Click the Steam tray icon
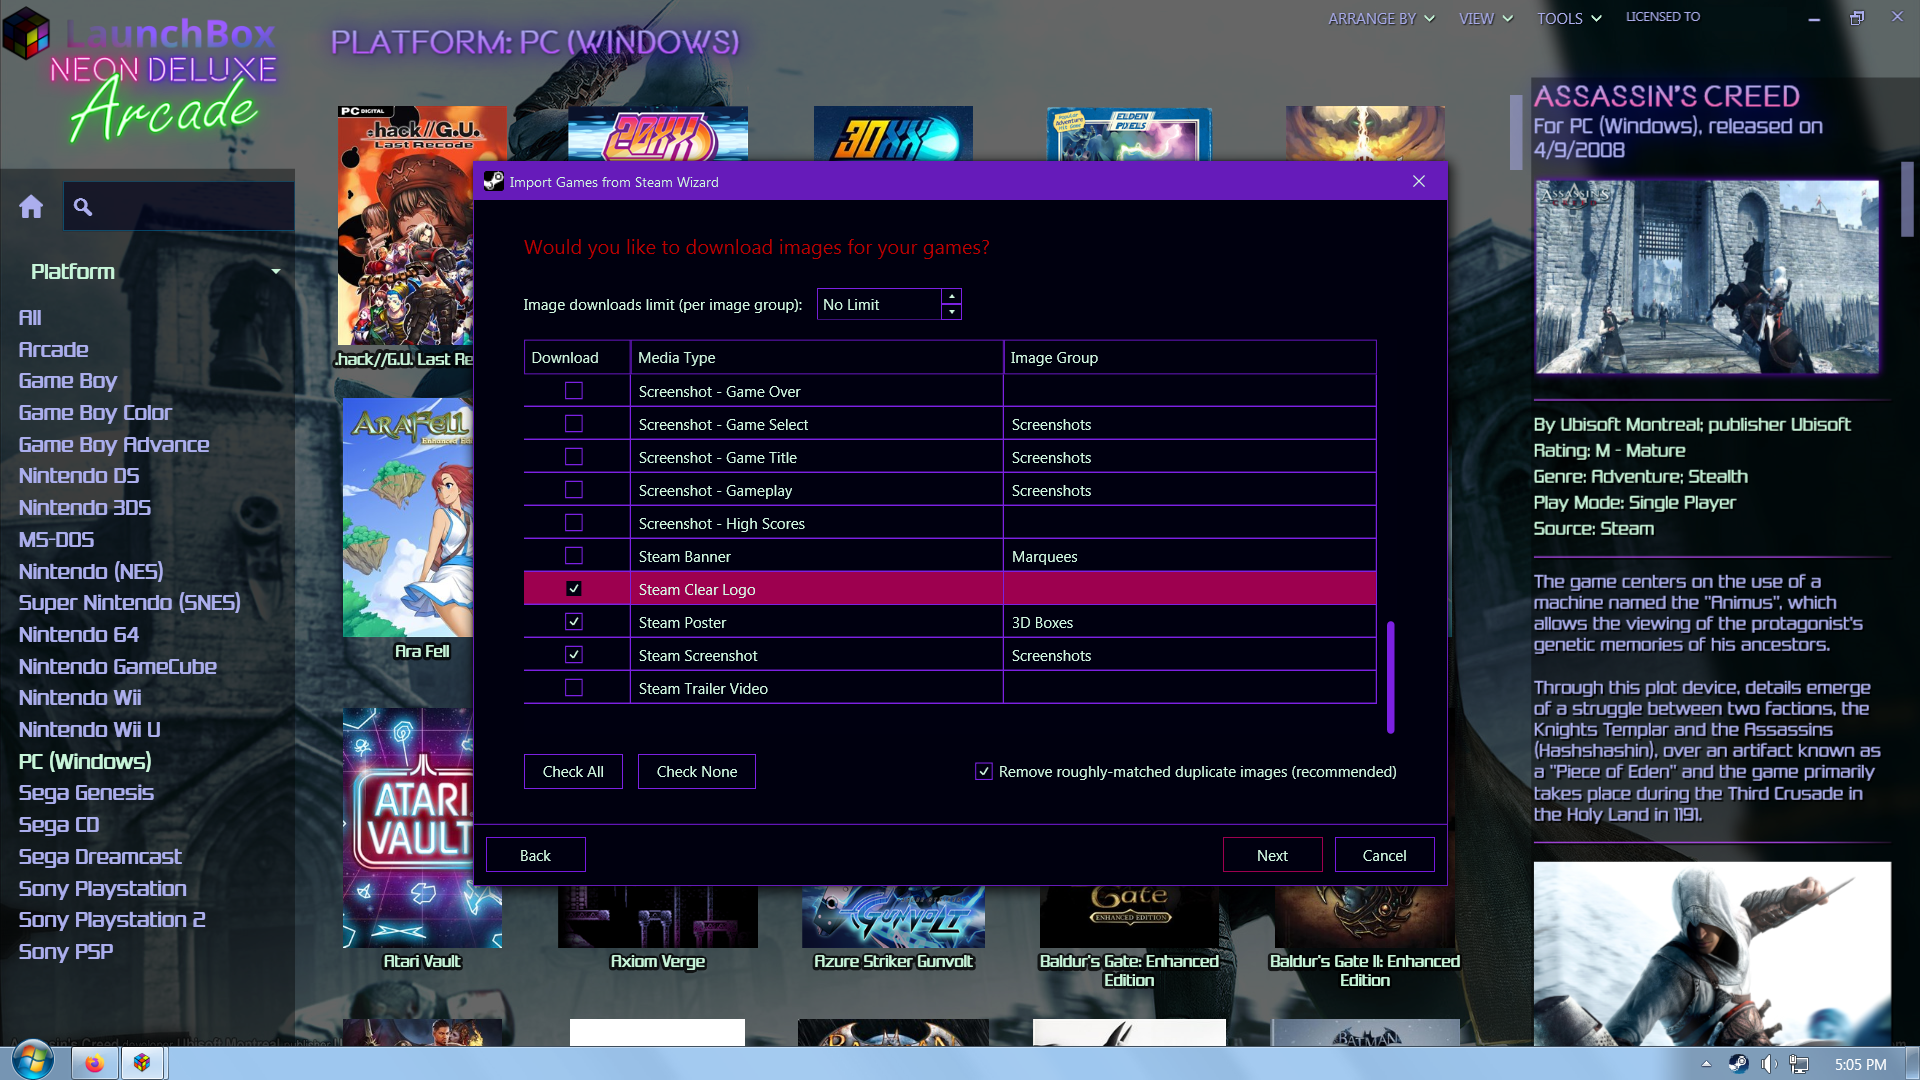The image size is (1920, 1080). [x=1738, y=1064]
